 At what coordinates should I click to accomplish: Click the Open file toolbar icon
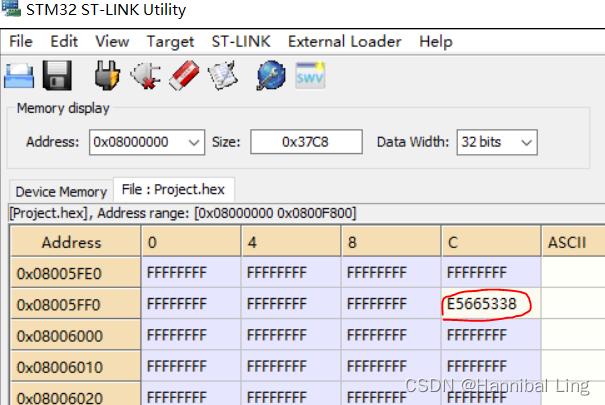click(x=19, y=76)
